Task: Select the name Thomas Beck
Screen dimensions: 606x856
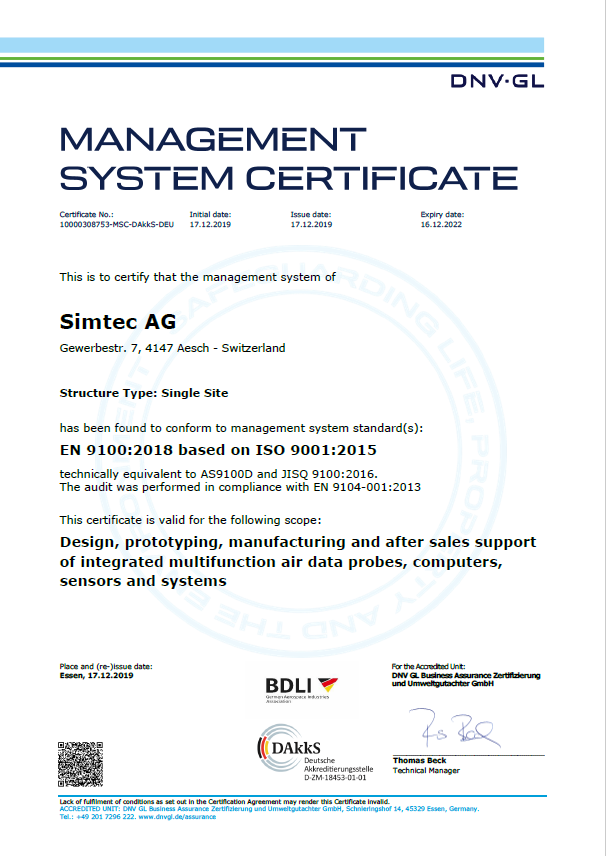Action: tap(419, 760)
